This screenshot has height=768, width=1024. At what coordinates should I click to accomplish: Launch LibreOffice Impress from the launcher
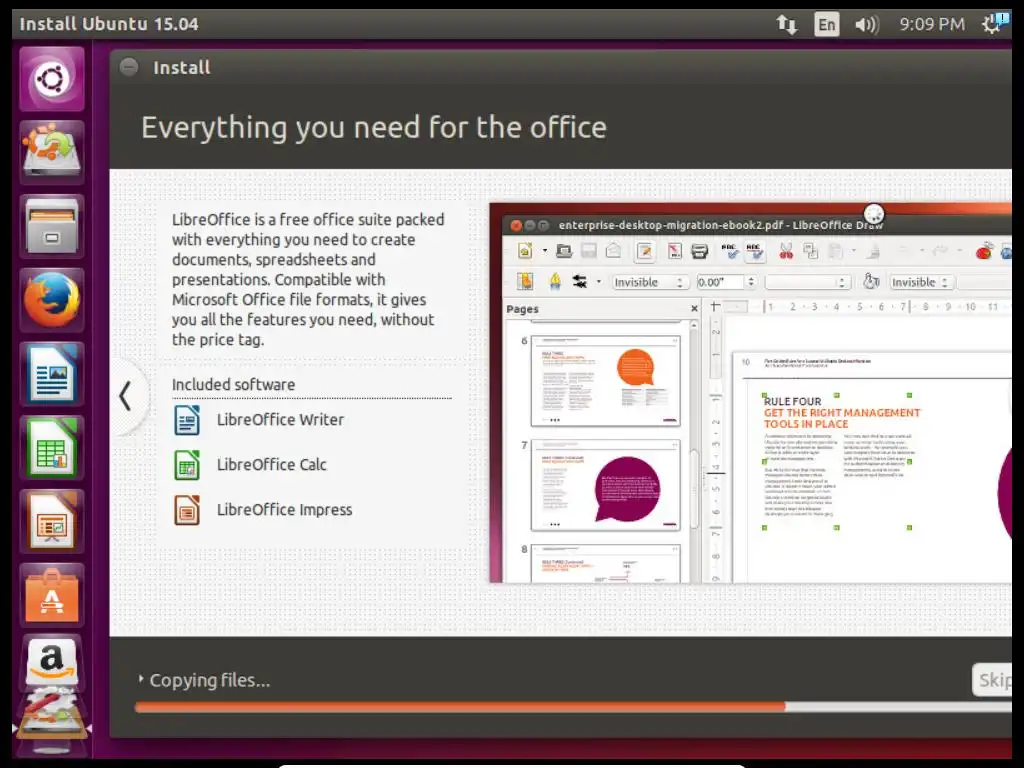click(x=52, y=522)
